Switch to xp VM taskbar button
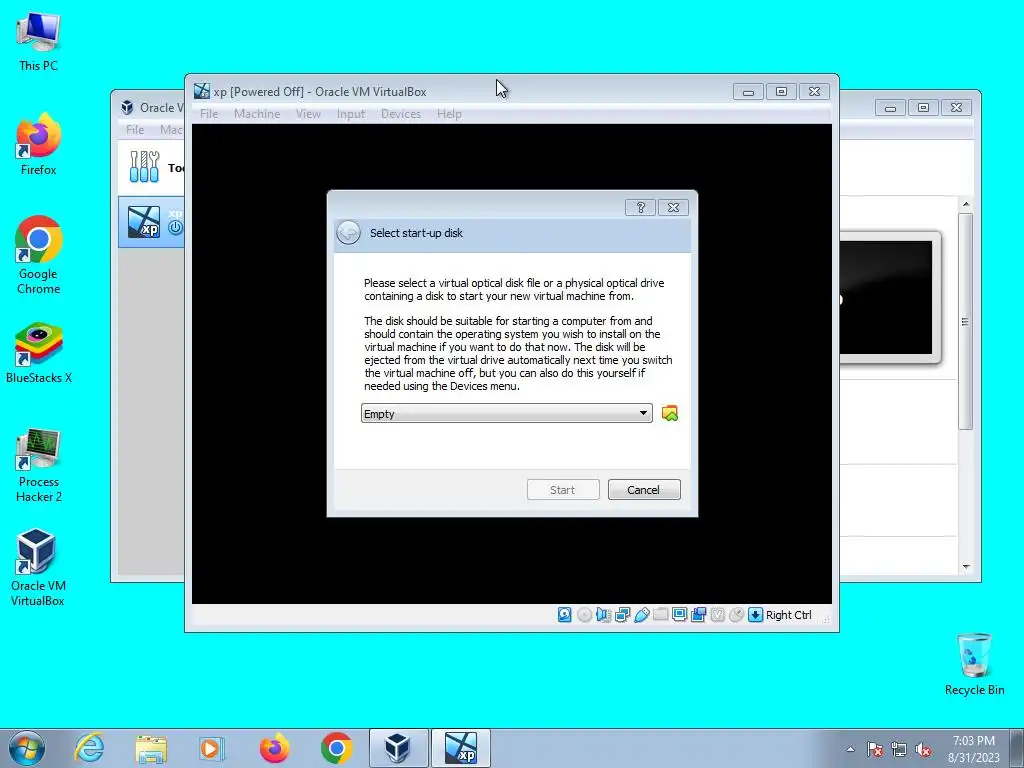 460,748
